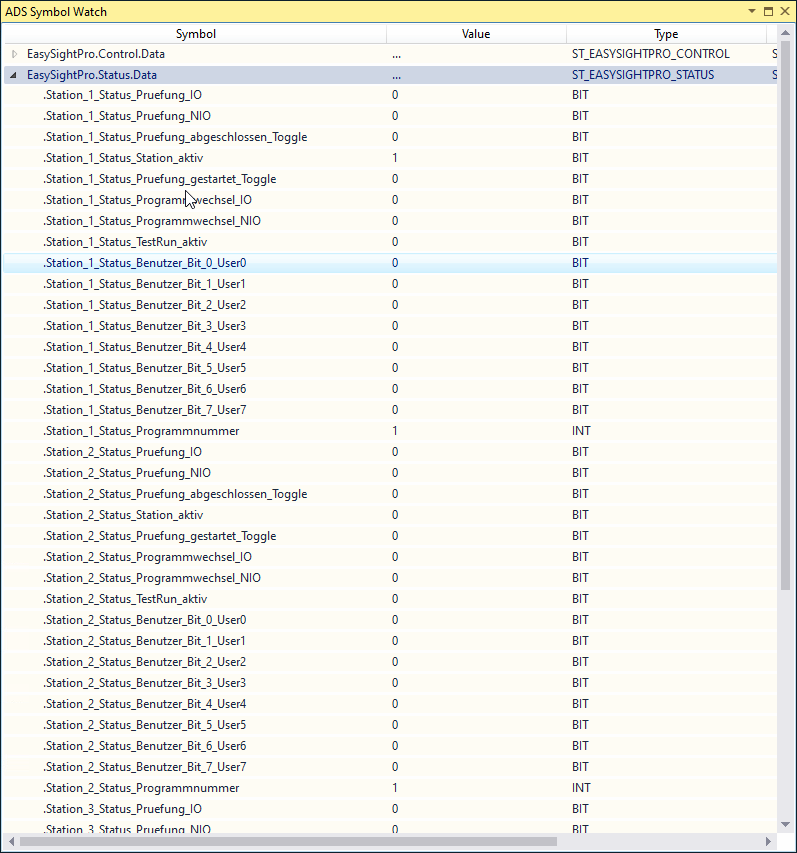797x853 pixels.
Task: Click the Type column header
Action: point(666,34)
